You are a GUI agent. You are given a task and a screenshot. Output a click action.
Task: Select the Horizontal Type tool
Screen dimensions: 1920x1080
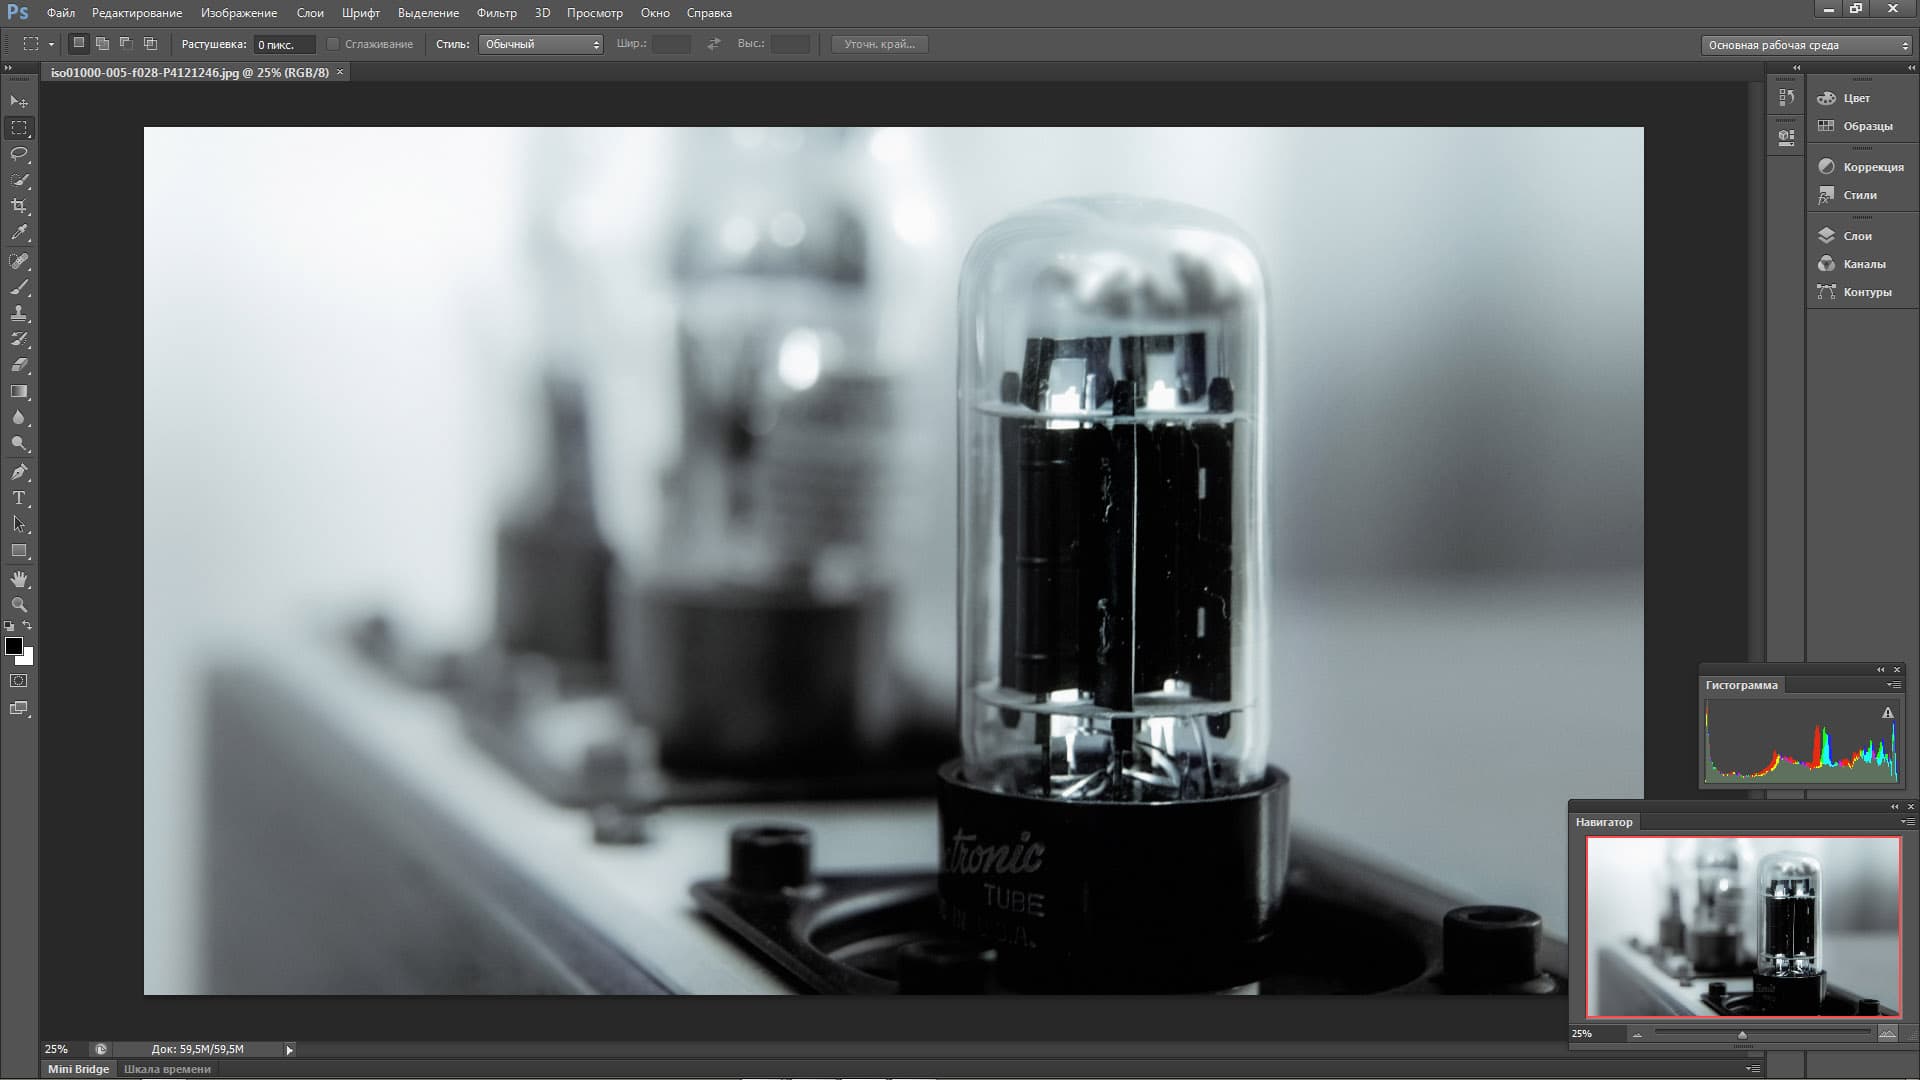pyautogui.click(x=19, y=498)
